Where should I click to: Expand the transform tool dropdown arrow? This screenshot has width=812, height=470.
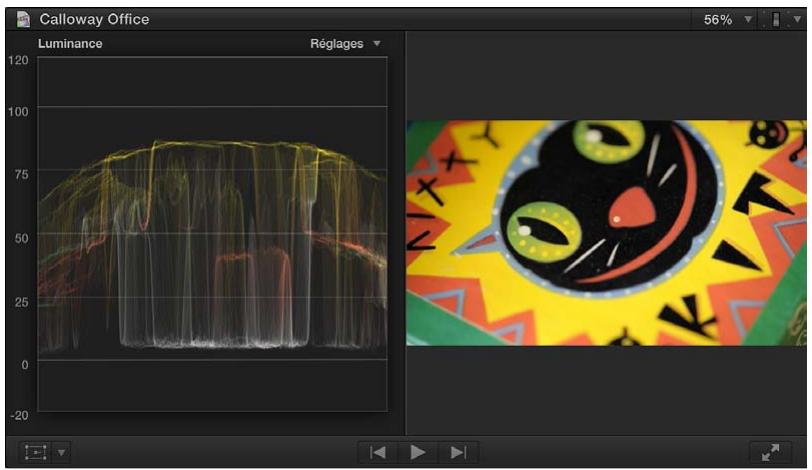coord(62,452)
